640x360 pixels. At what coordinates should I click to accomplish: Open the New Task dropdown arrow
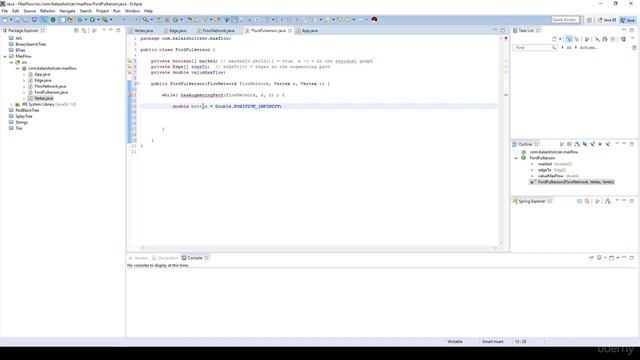pos(560,39)
